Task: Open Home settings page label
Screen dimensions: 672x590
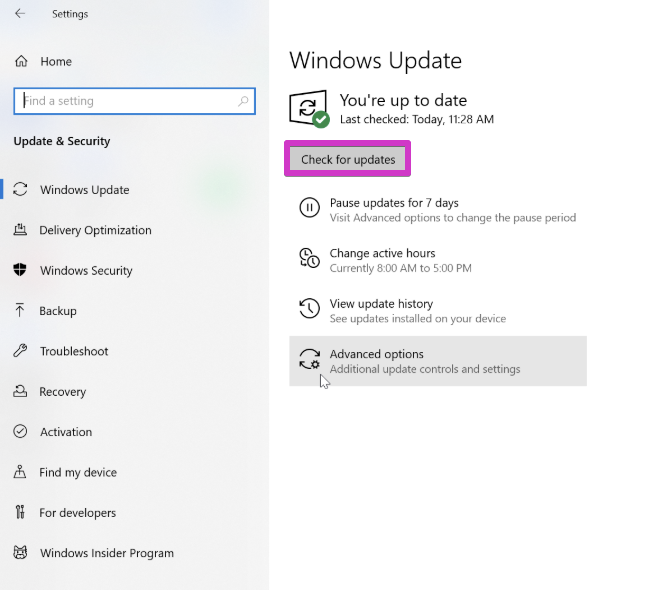Action: pos(56,62)
